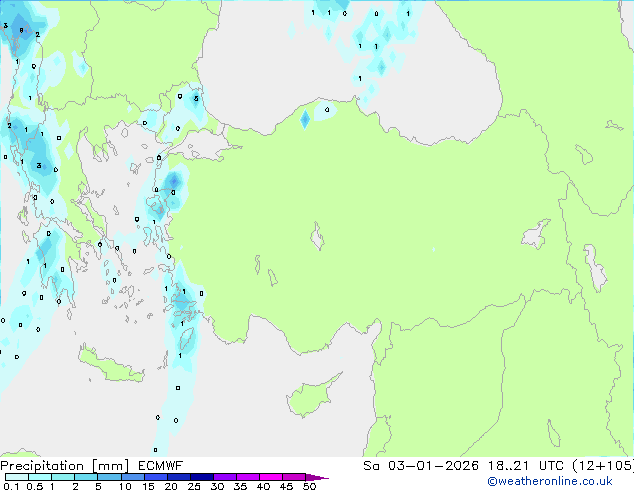Image resolution: width=634 pixels, height=490 pixels.
Task: Click the "50" legend label
Action: click(310, 486)
